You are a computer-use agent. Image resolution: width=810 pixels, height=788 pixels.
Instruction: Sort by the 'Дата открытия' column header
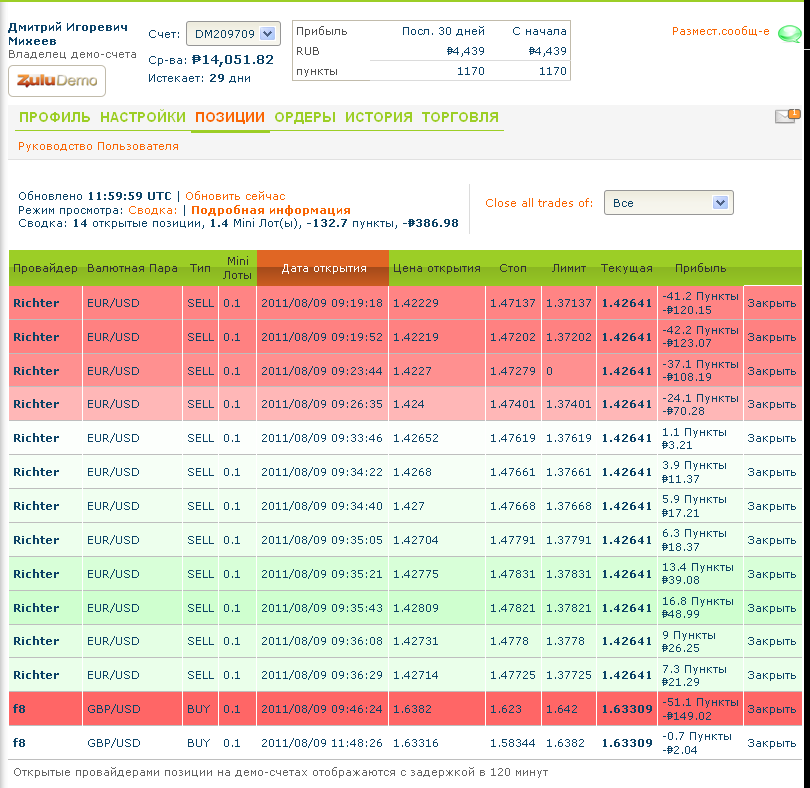tap(323, 268)
